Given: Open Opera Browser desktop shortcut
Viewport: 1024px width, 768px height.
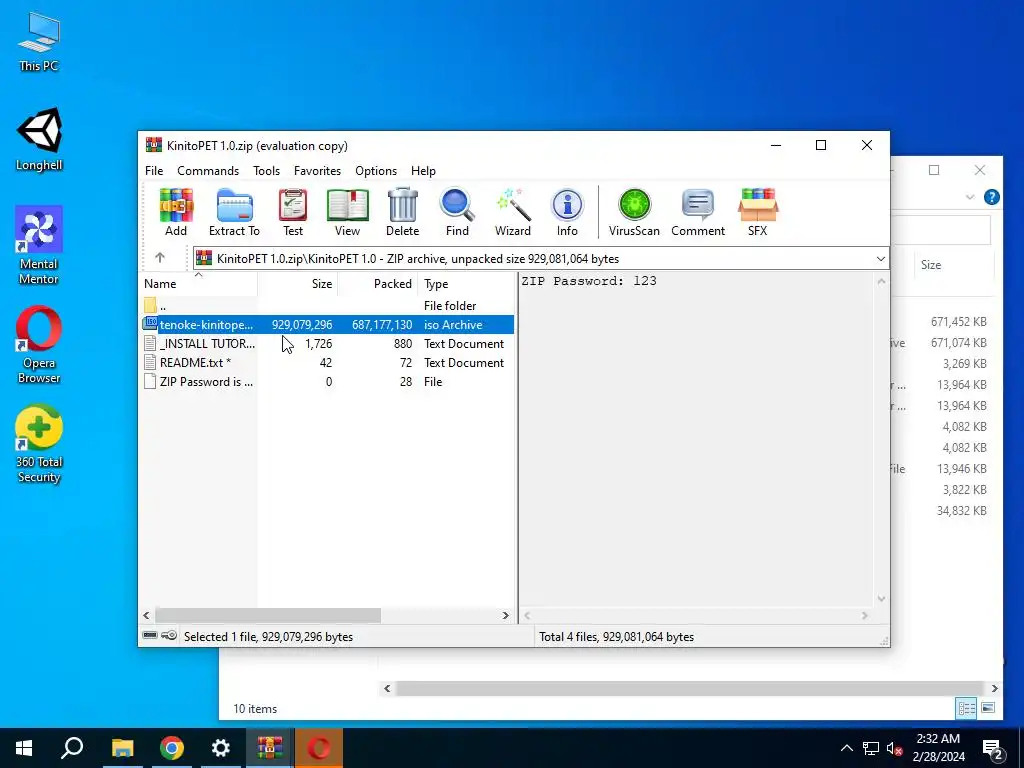Looking at the screenshot, I should (x=39, y=345).
